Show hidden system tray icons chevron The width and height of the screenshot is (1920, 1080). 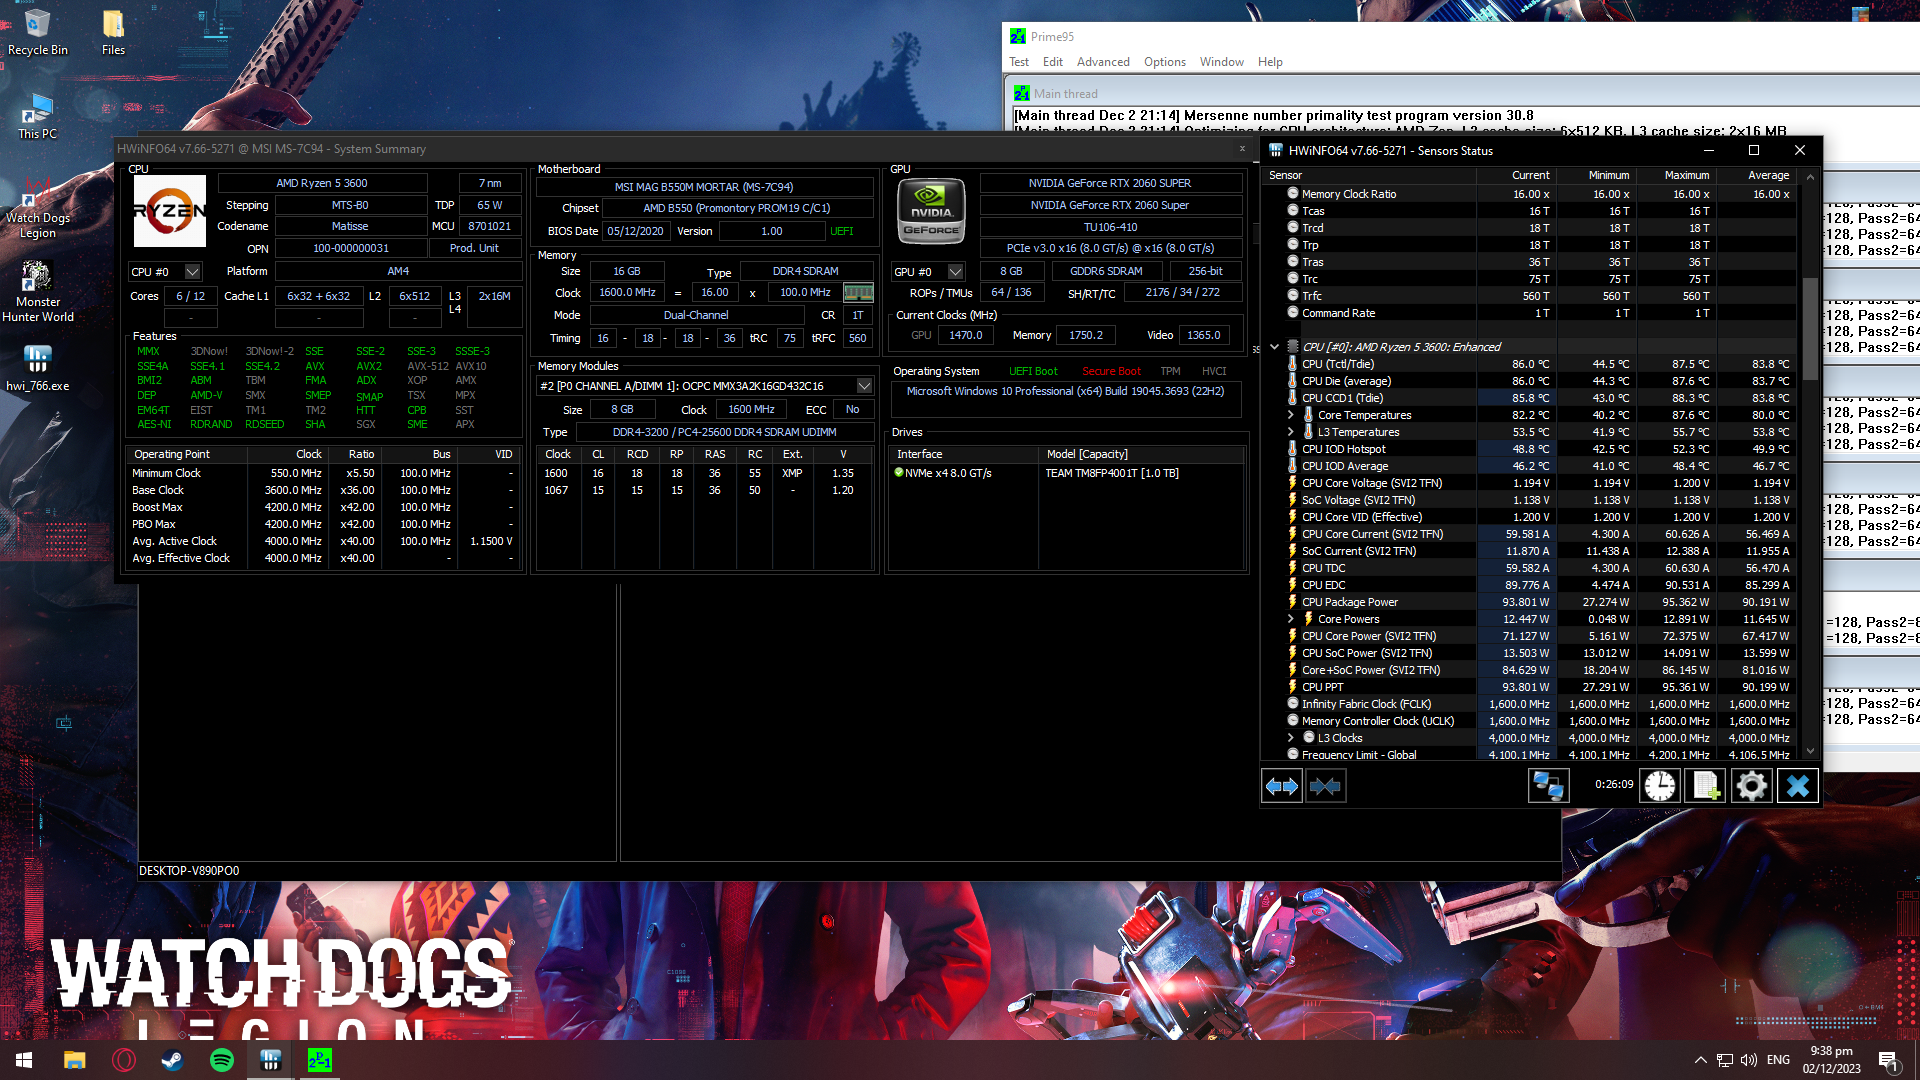[1700, 1060]
